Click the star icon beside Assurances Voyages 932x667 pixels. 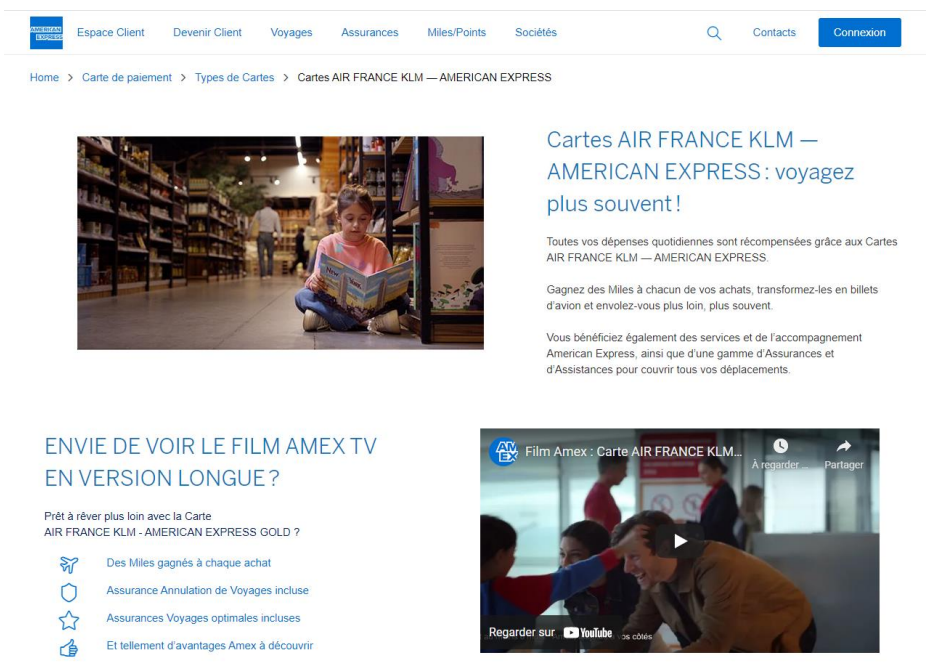pyautogui.click(x=69, y=620)
